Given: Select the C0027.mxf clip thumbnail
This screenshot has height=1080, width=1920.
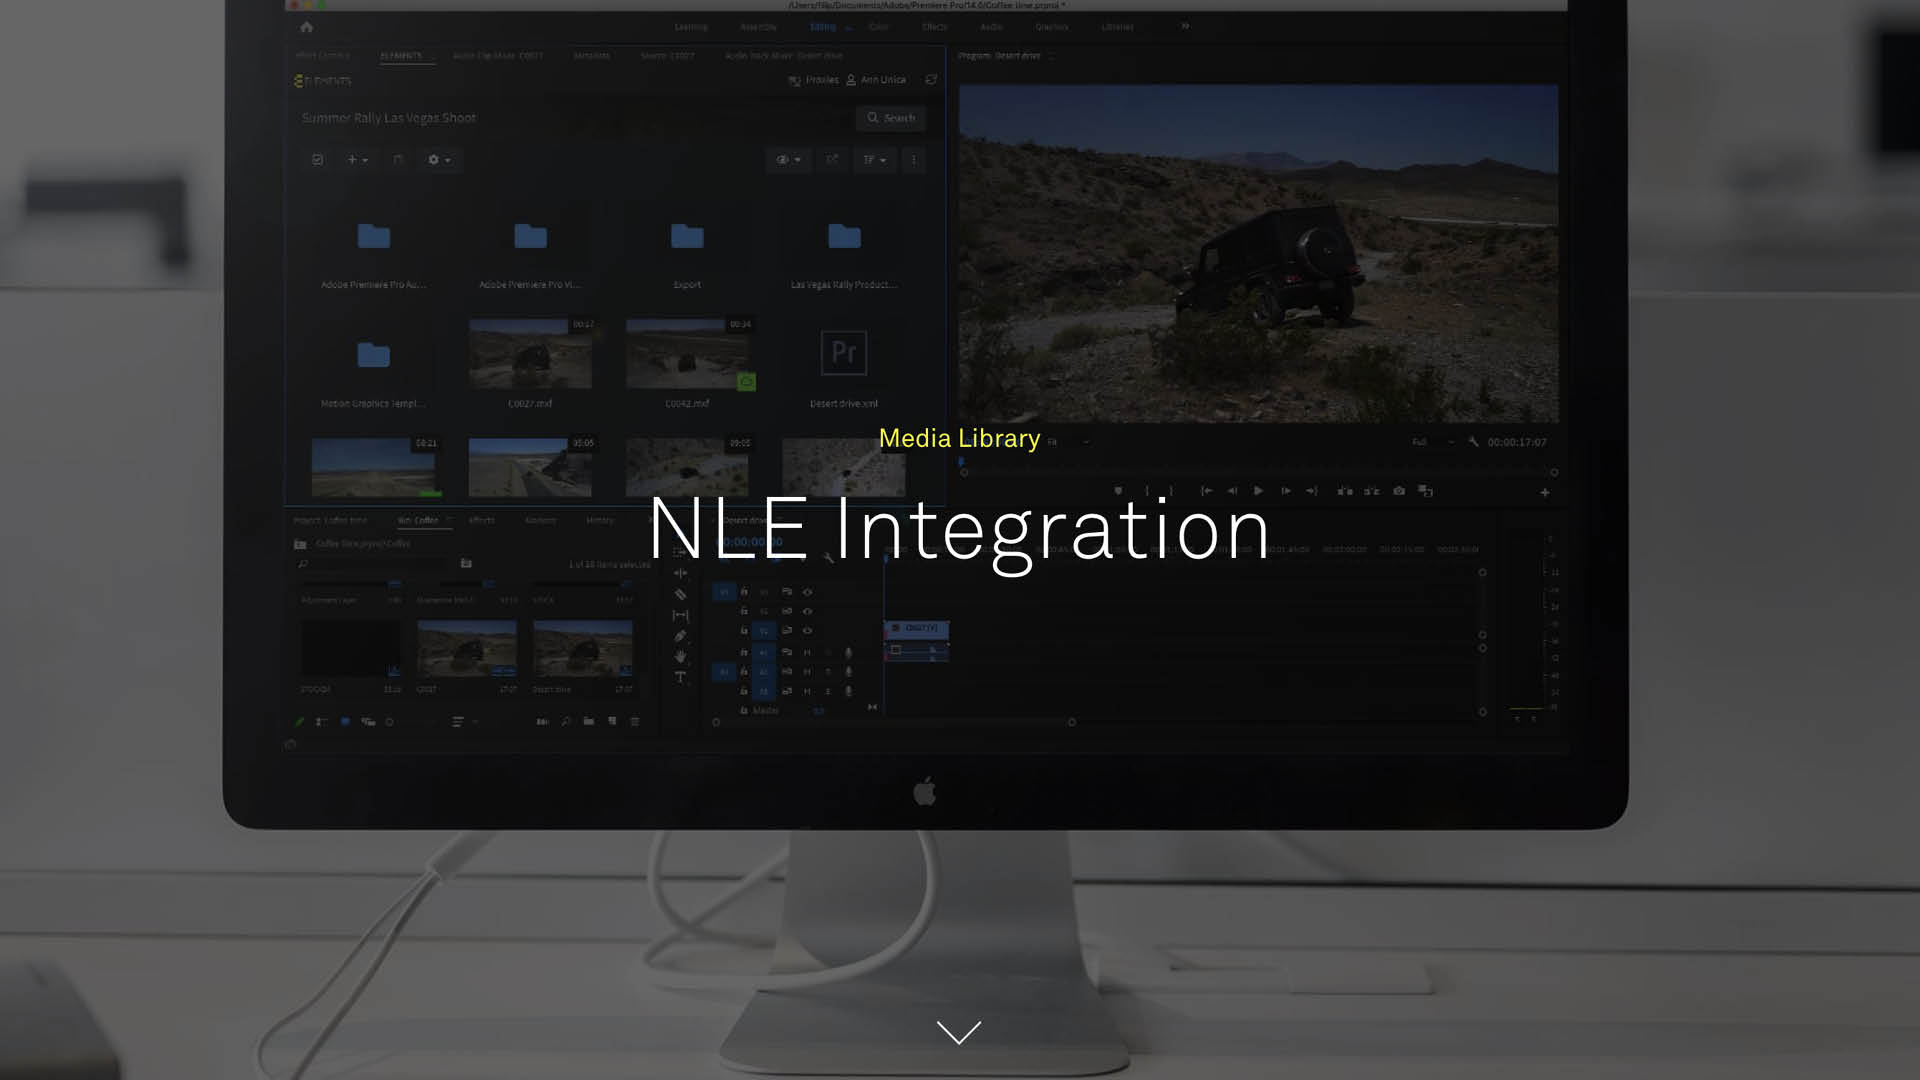Looking at the screenshot, I should (x=530, y=354).
